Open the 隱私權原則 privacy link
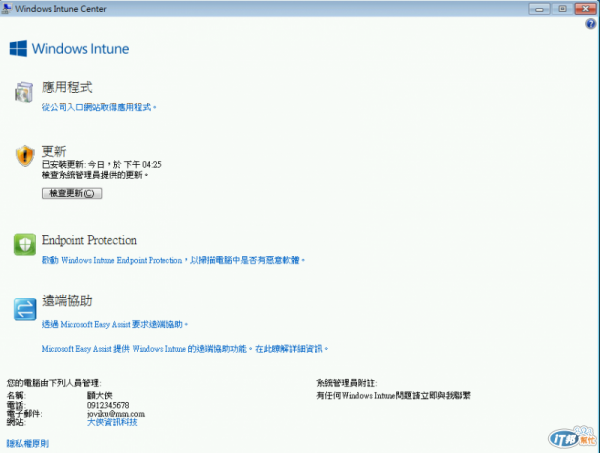Viewport: 600px width, 453px height. (28, 443)
